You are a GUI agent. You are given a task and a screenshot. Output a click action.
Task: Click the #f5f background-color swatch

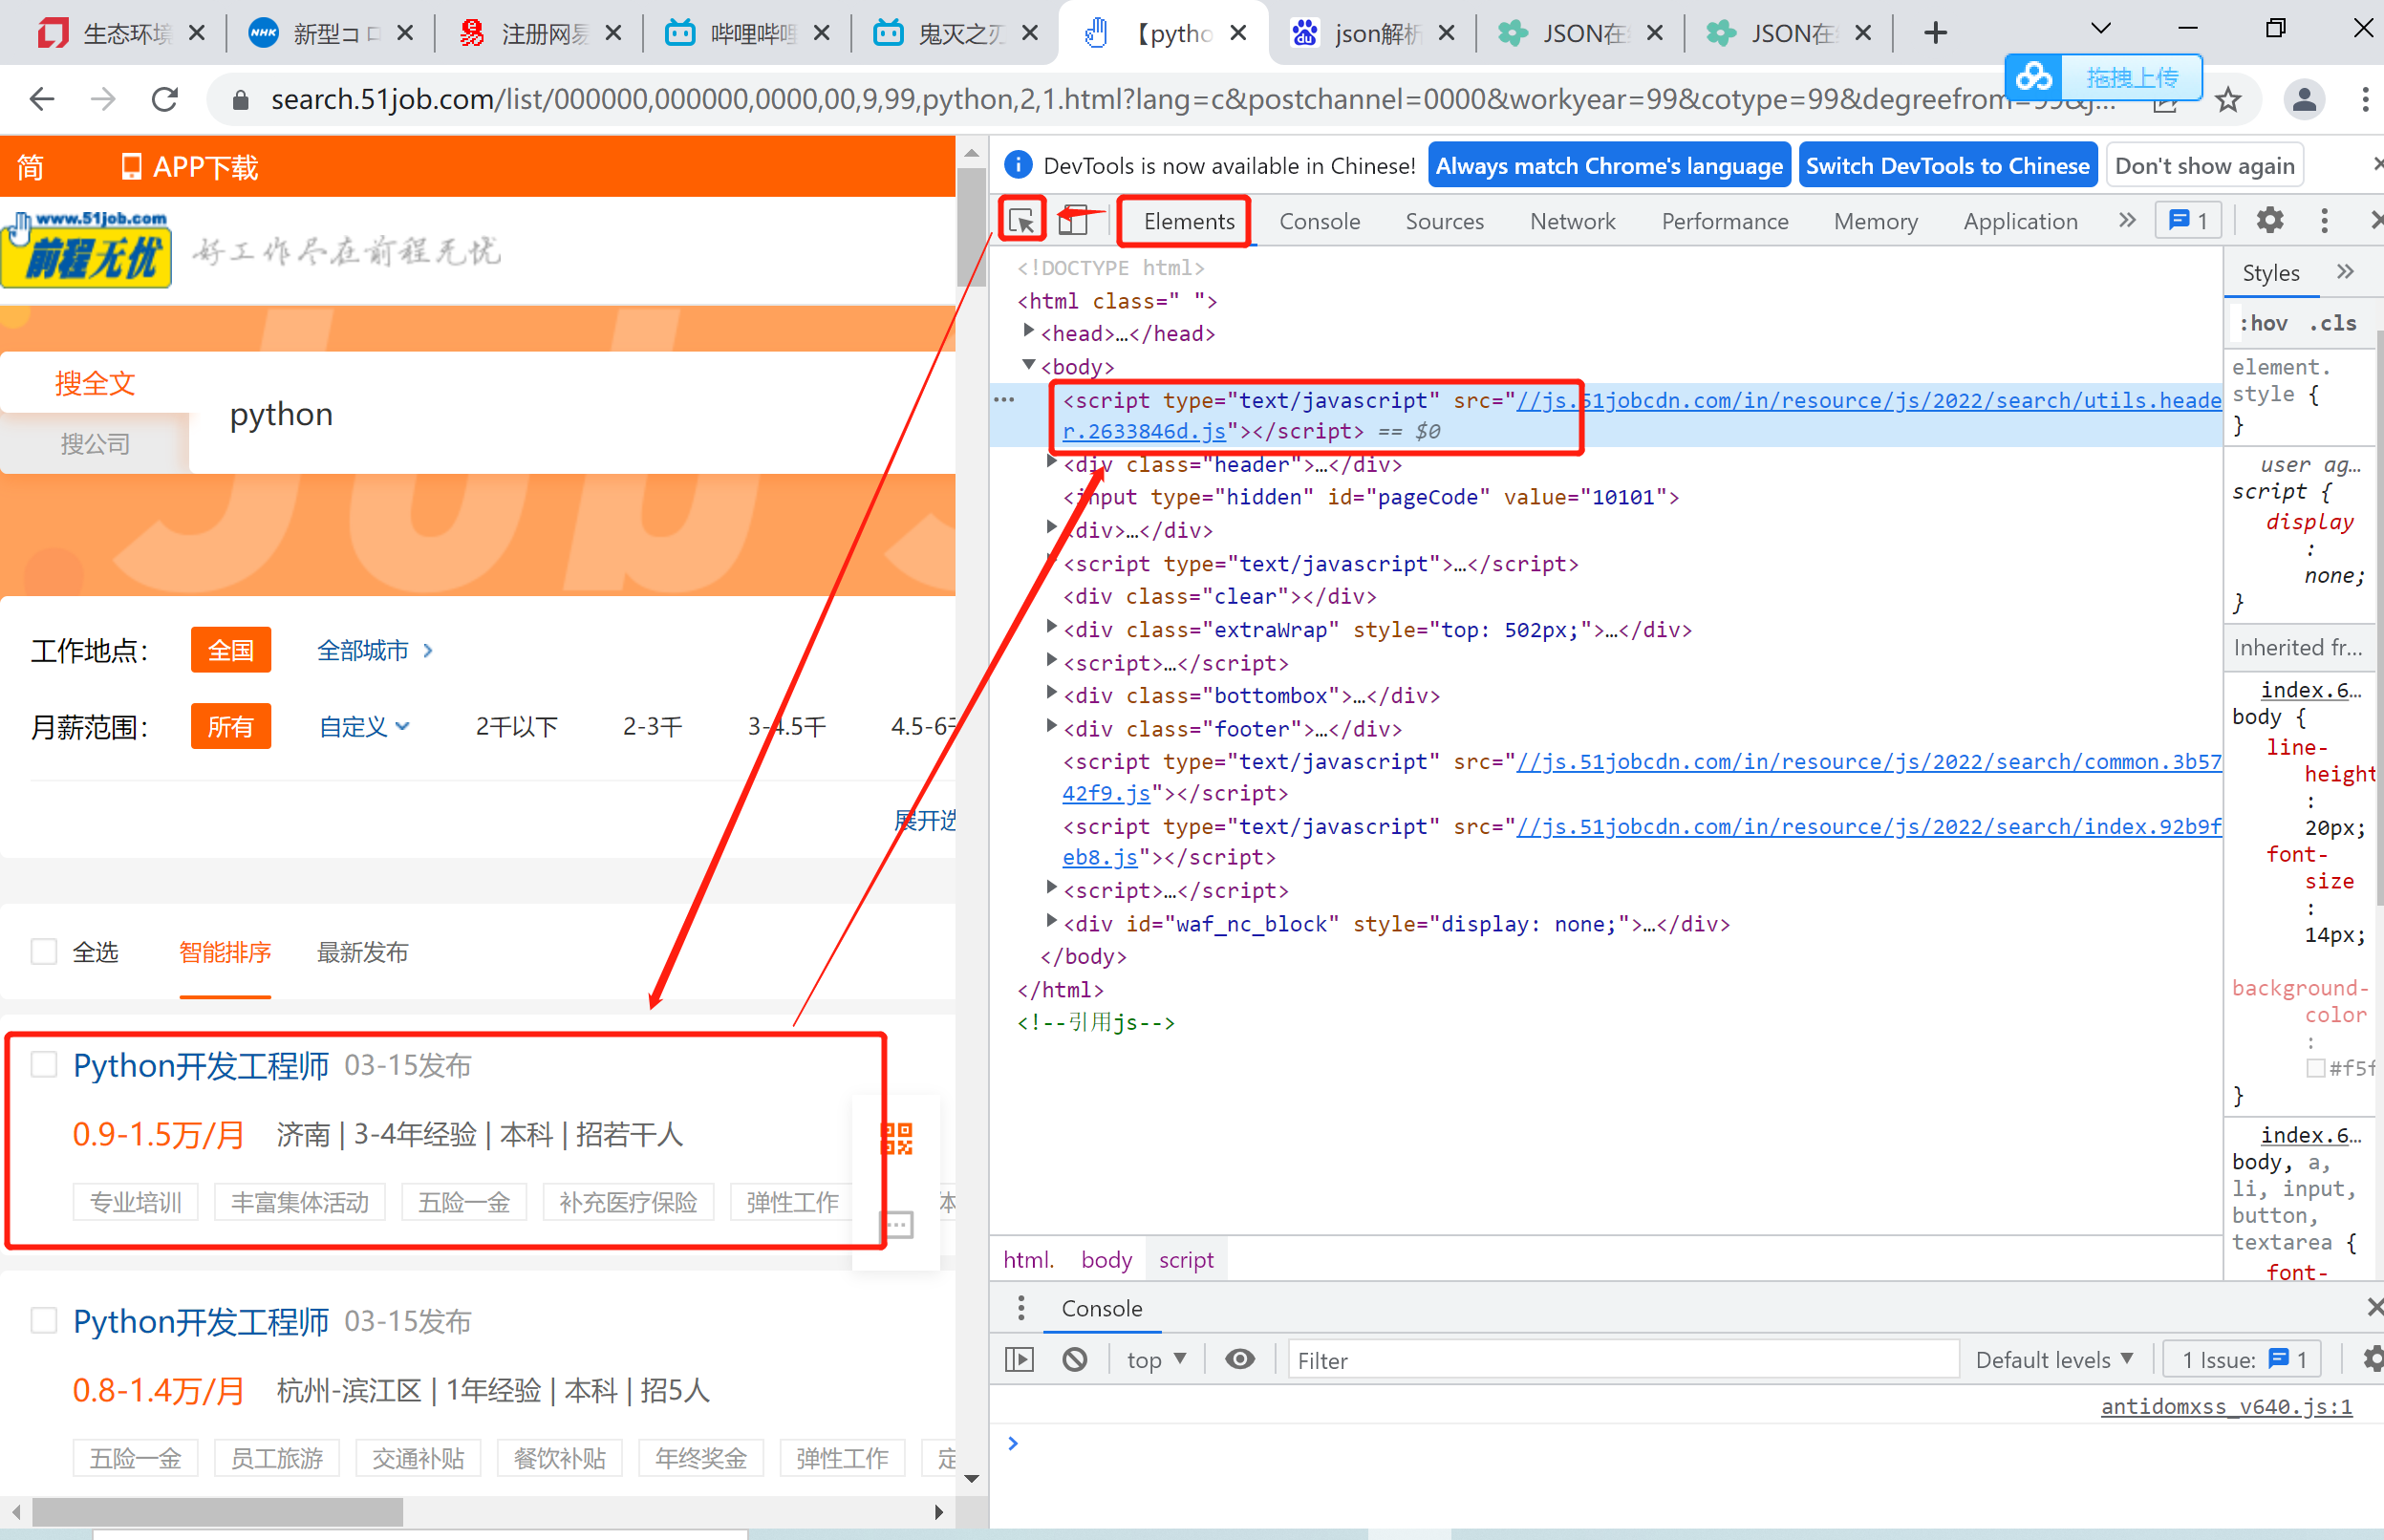2315,1068
